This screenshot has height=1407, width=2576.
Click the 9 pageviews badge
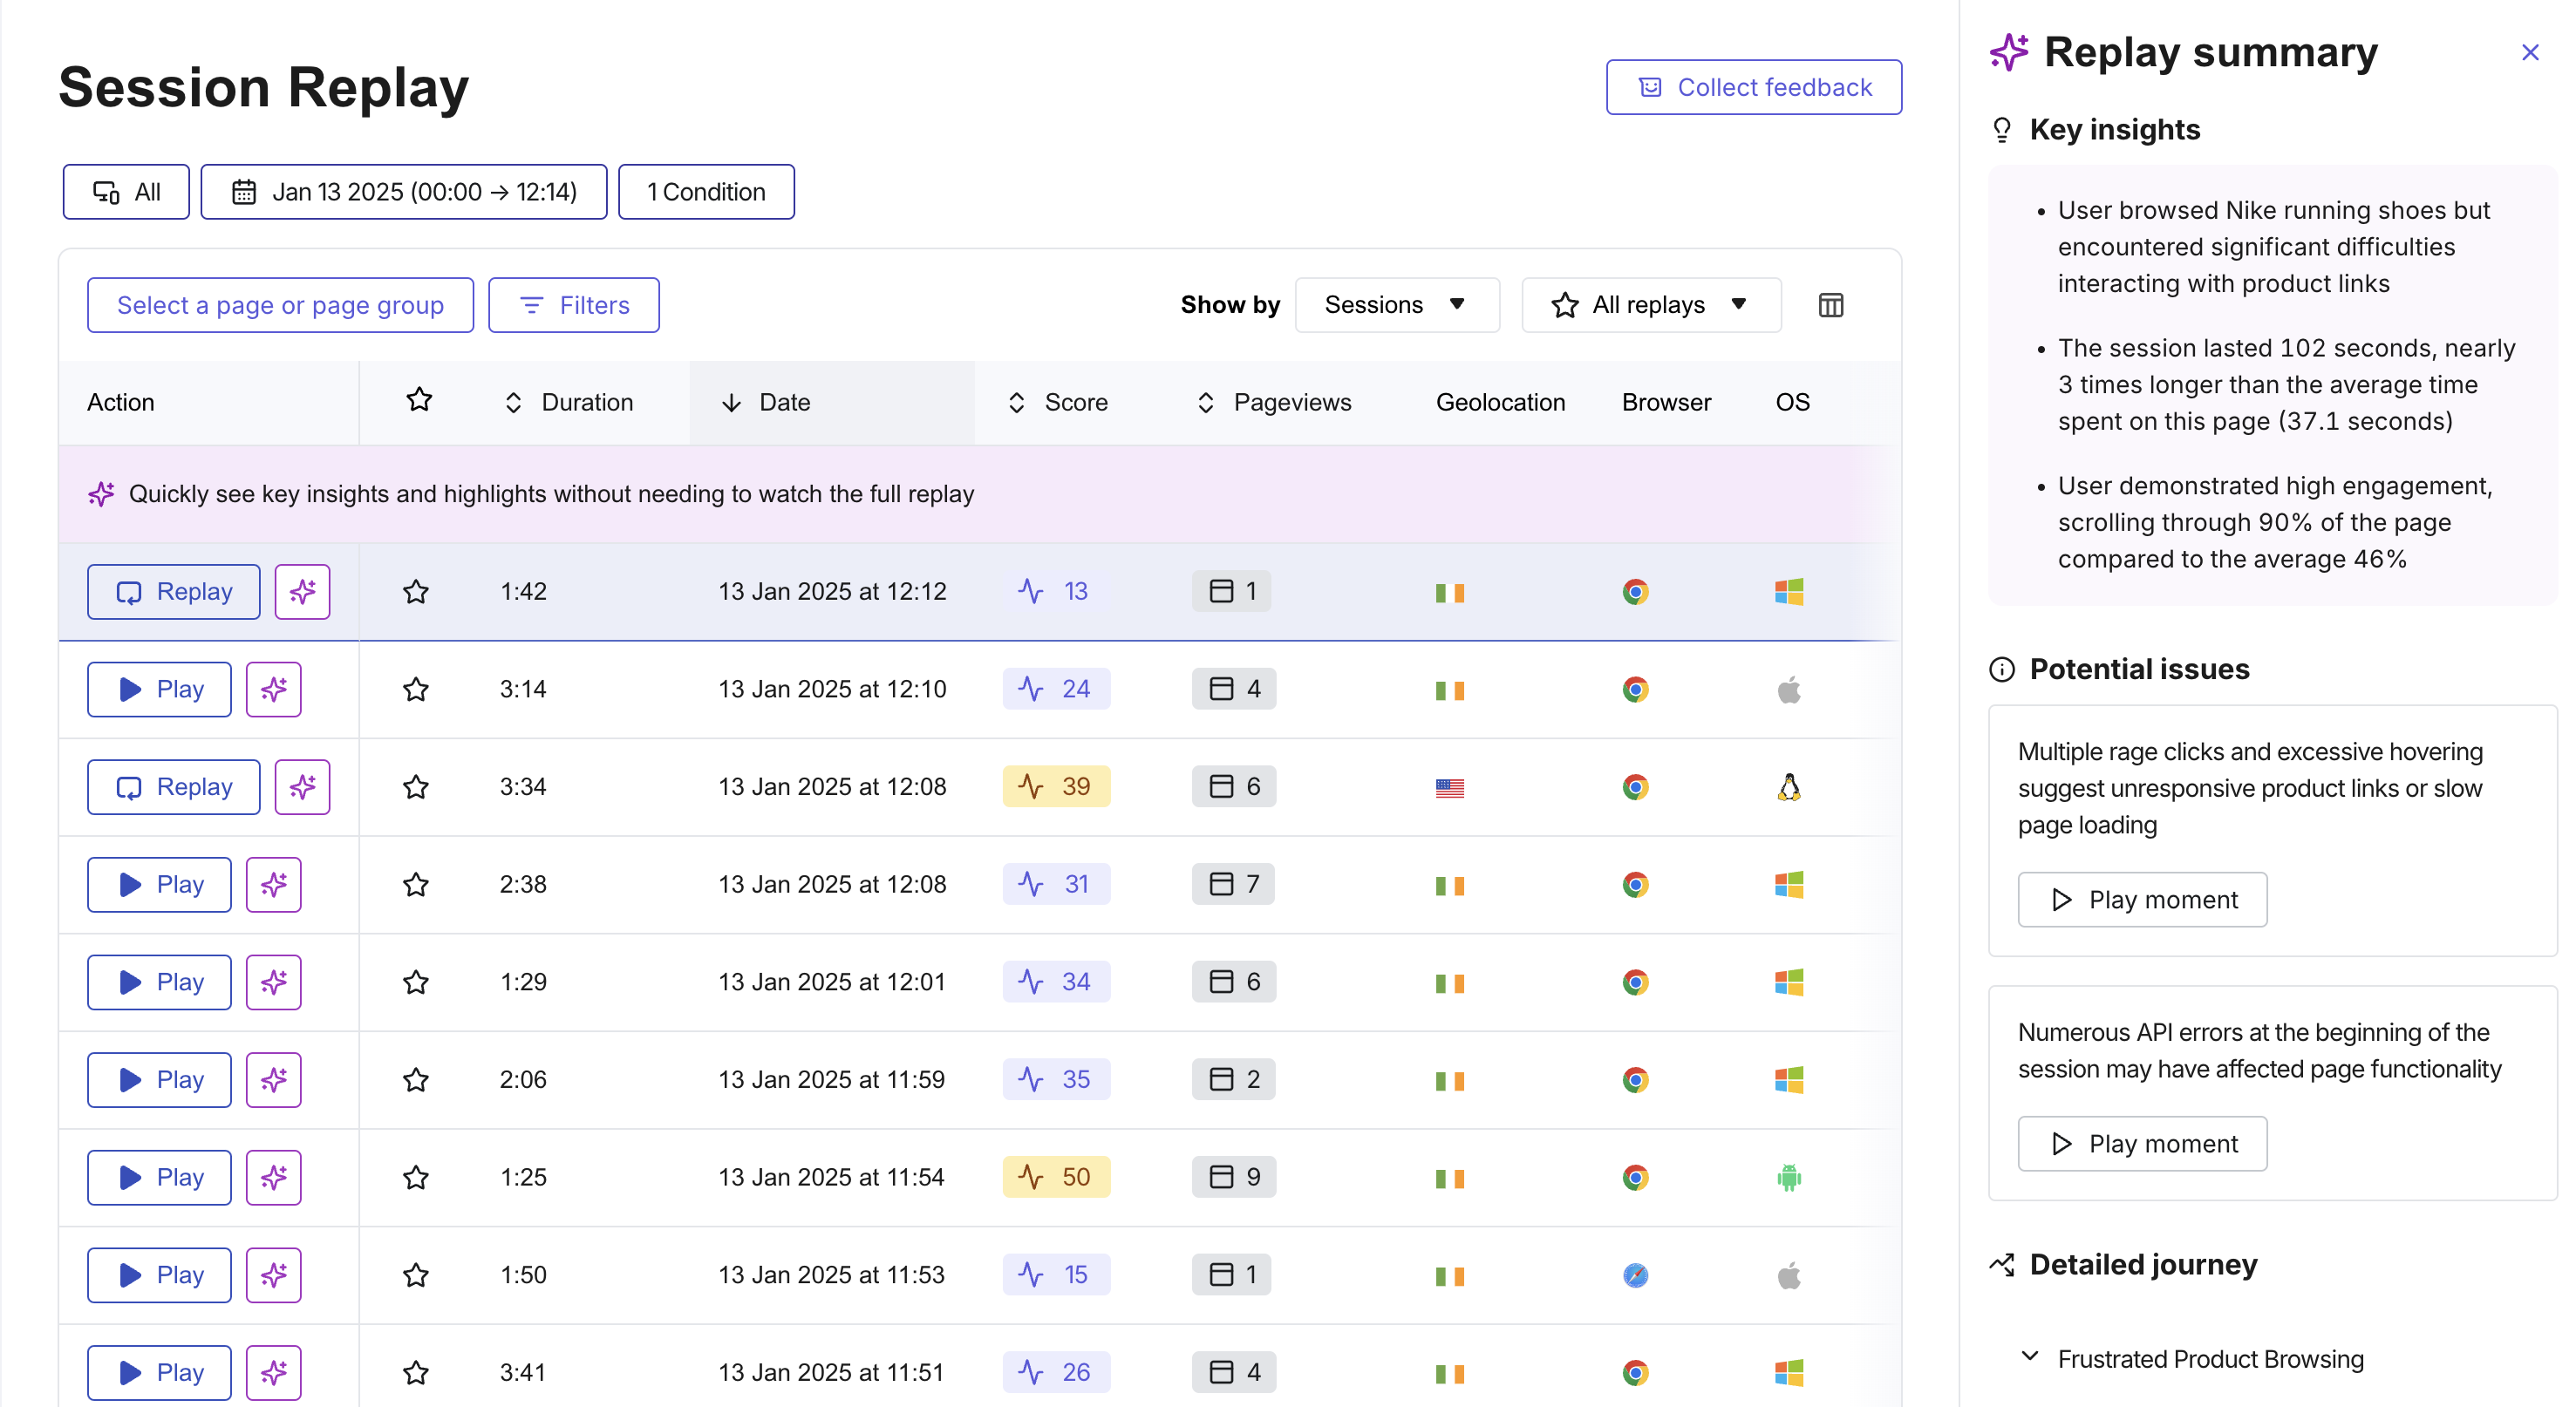[x=1234, y=1177]
